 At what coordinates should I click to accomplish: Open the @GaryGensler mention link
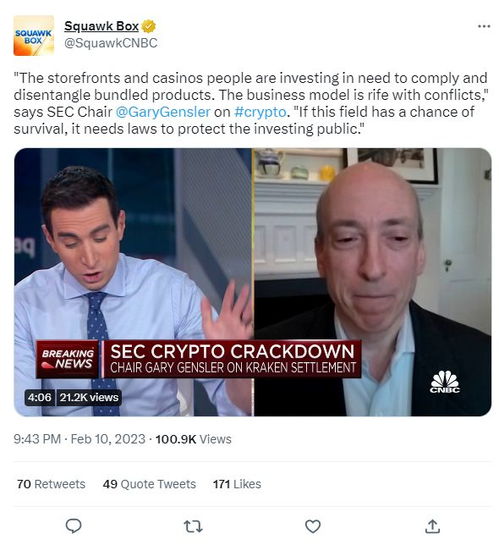pos(163,112)
